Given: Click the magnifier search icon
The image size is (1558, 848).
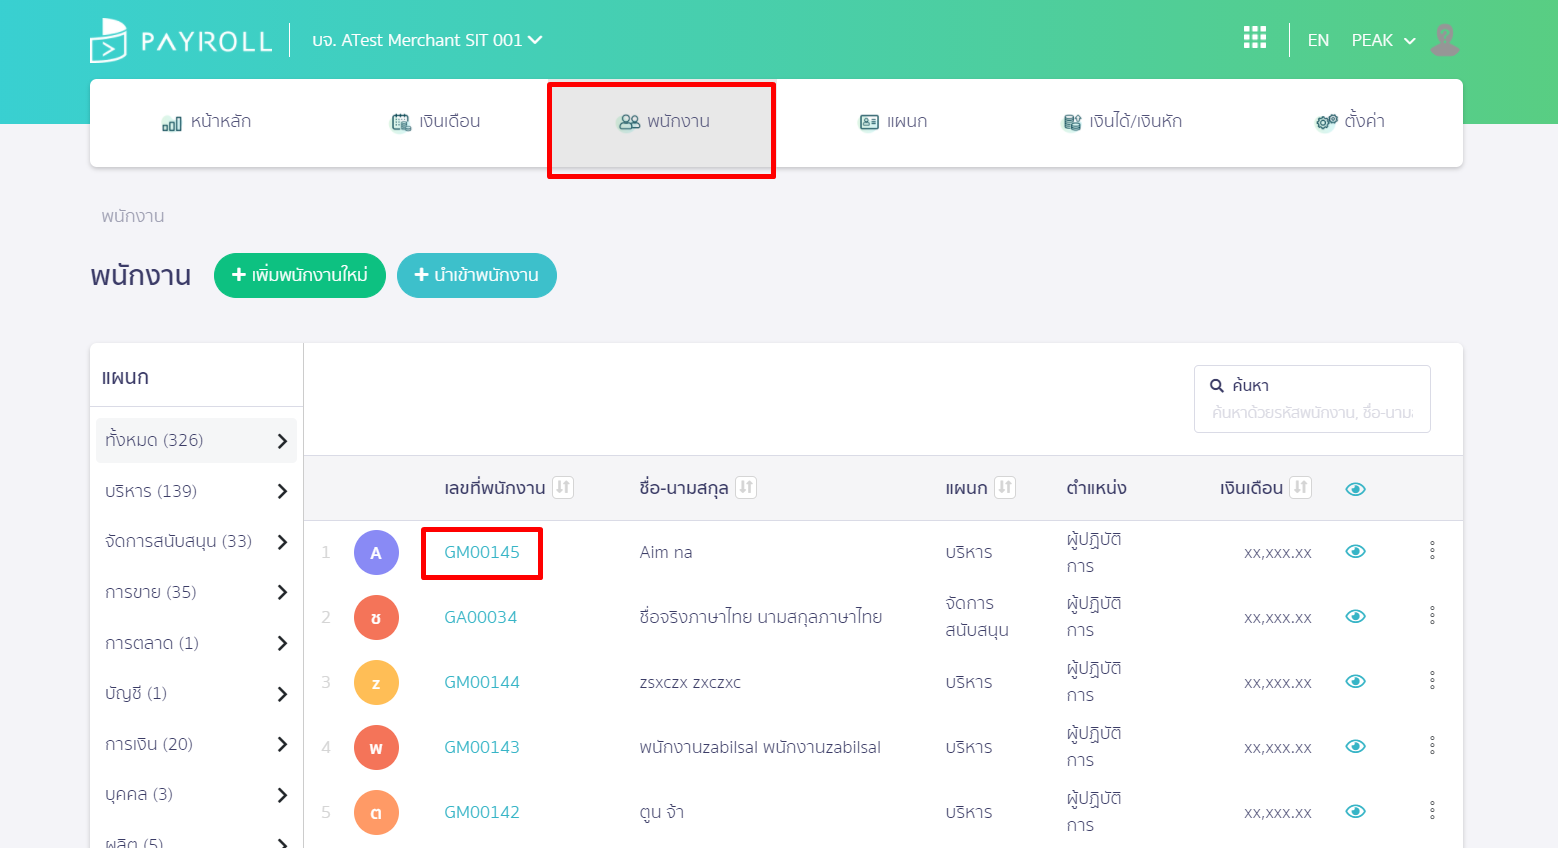Looking at the screenshot, I should coord(1217,386).
